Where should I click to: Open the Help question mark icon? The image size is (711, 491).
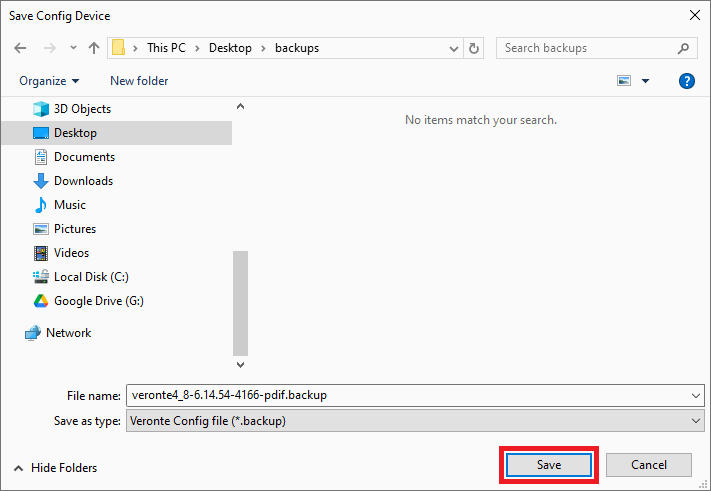tap(686, 81)
